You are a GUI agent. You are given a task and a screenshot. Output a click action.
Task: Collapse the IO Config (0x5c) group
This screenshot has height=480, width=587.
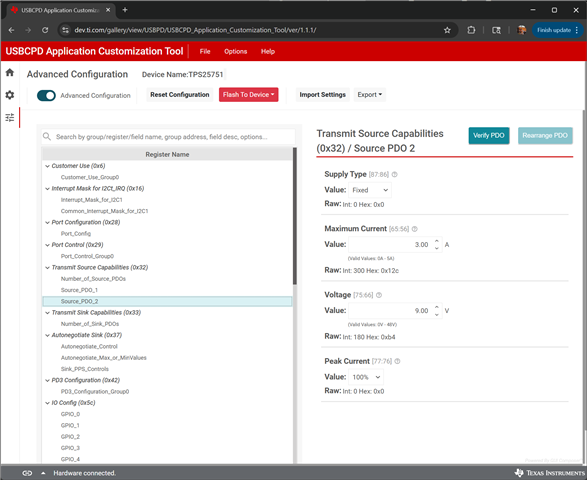(x=47, y=403)
